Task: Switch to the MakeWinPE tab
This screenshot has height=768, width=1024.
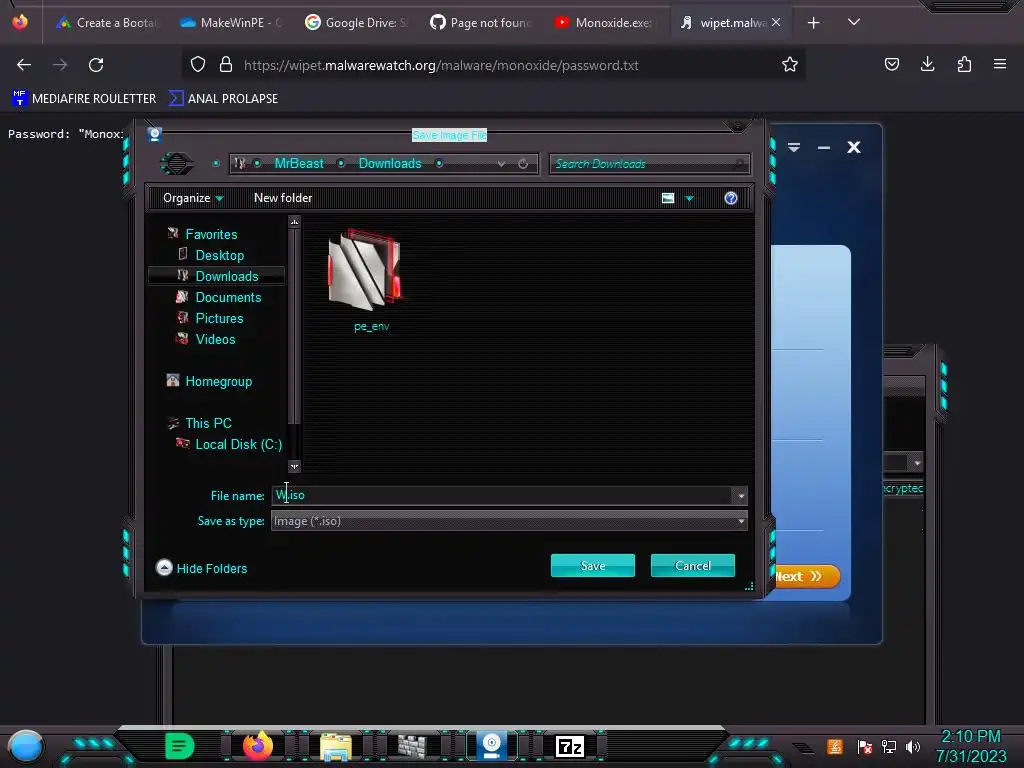Action: (231, 23)
